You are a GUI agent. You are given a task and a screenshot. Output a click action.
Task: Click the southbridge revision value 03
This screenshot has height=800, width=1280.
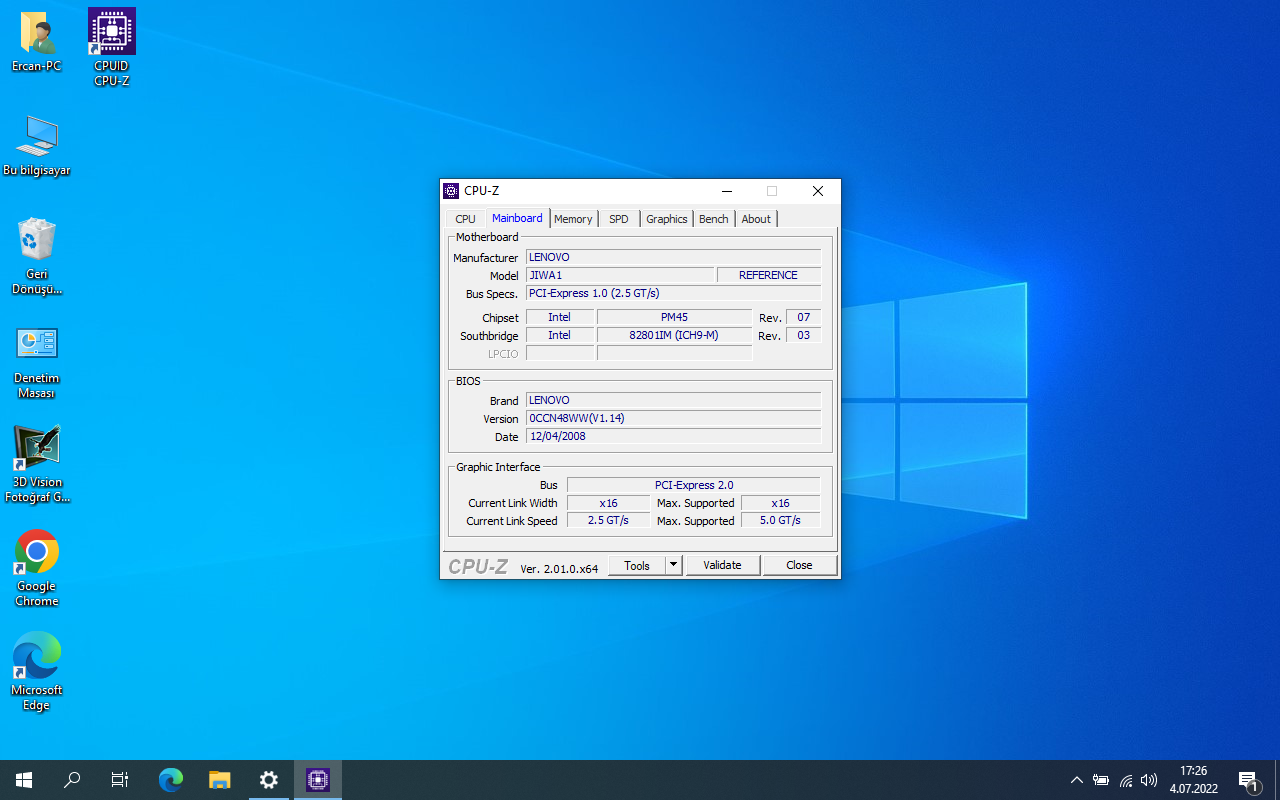point(804,335)
